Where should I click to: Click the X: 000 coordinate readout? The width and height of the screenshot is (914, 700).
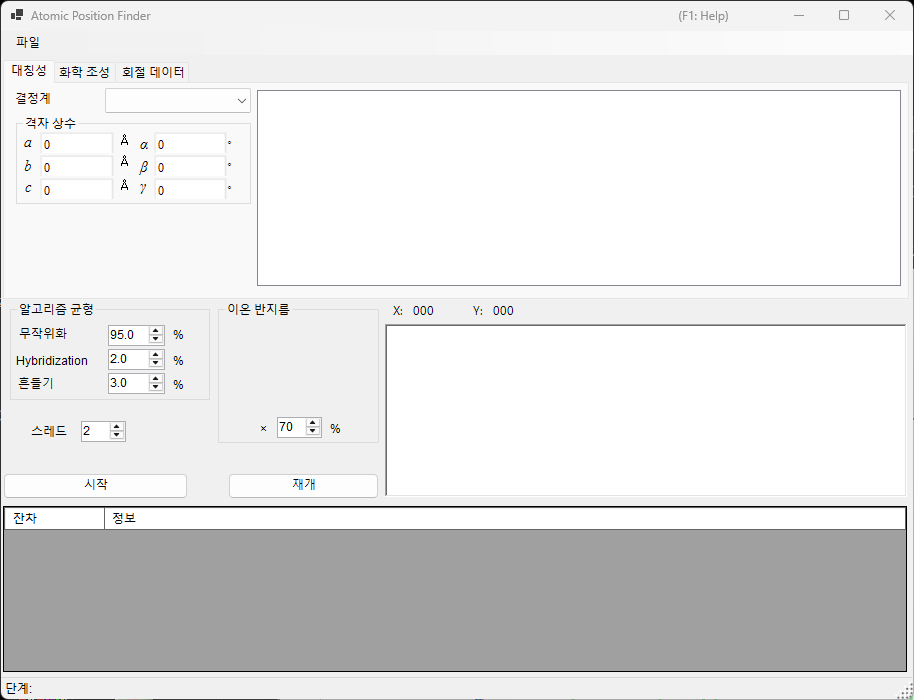click(413, 311)
